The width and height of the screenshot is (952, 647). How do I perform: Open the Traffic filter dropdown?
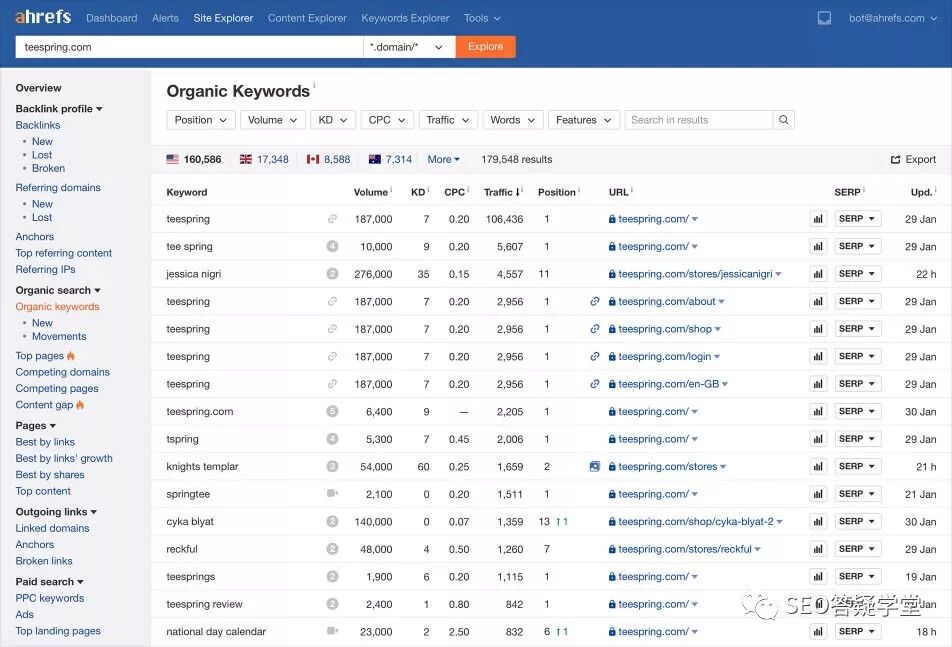448,120
